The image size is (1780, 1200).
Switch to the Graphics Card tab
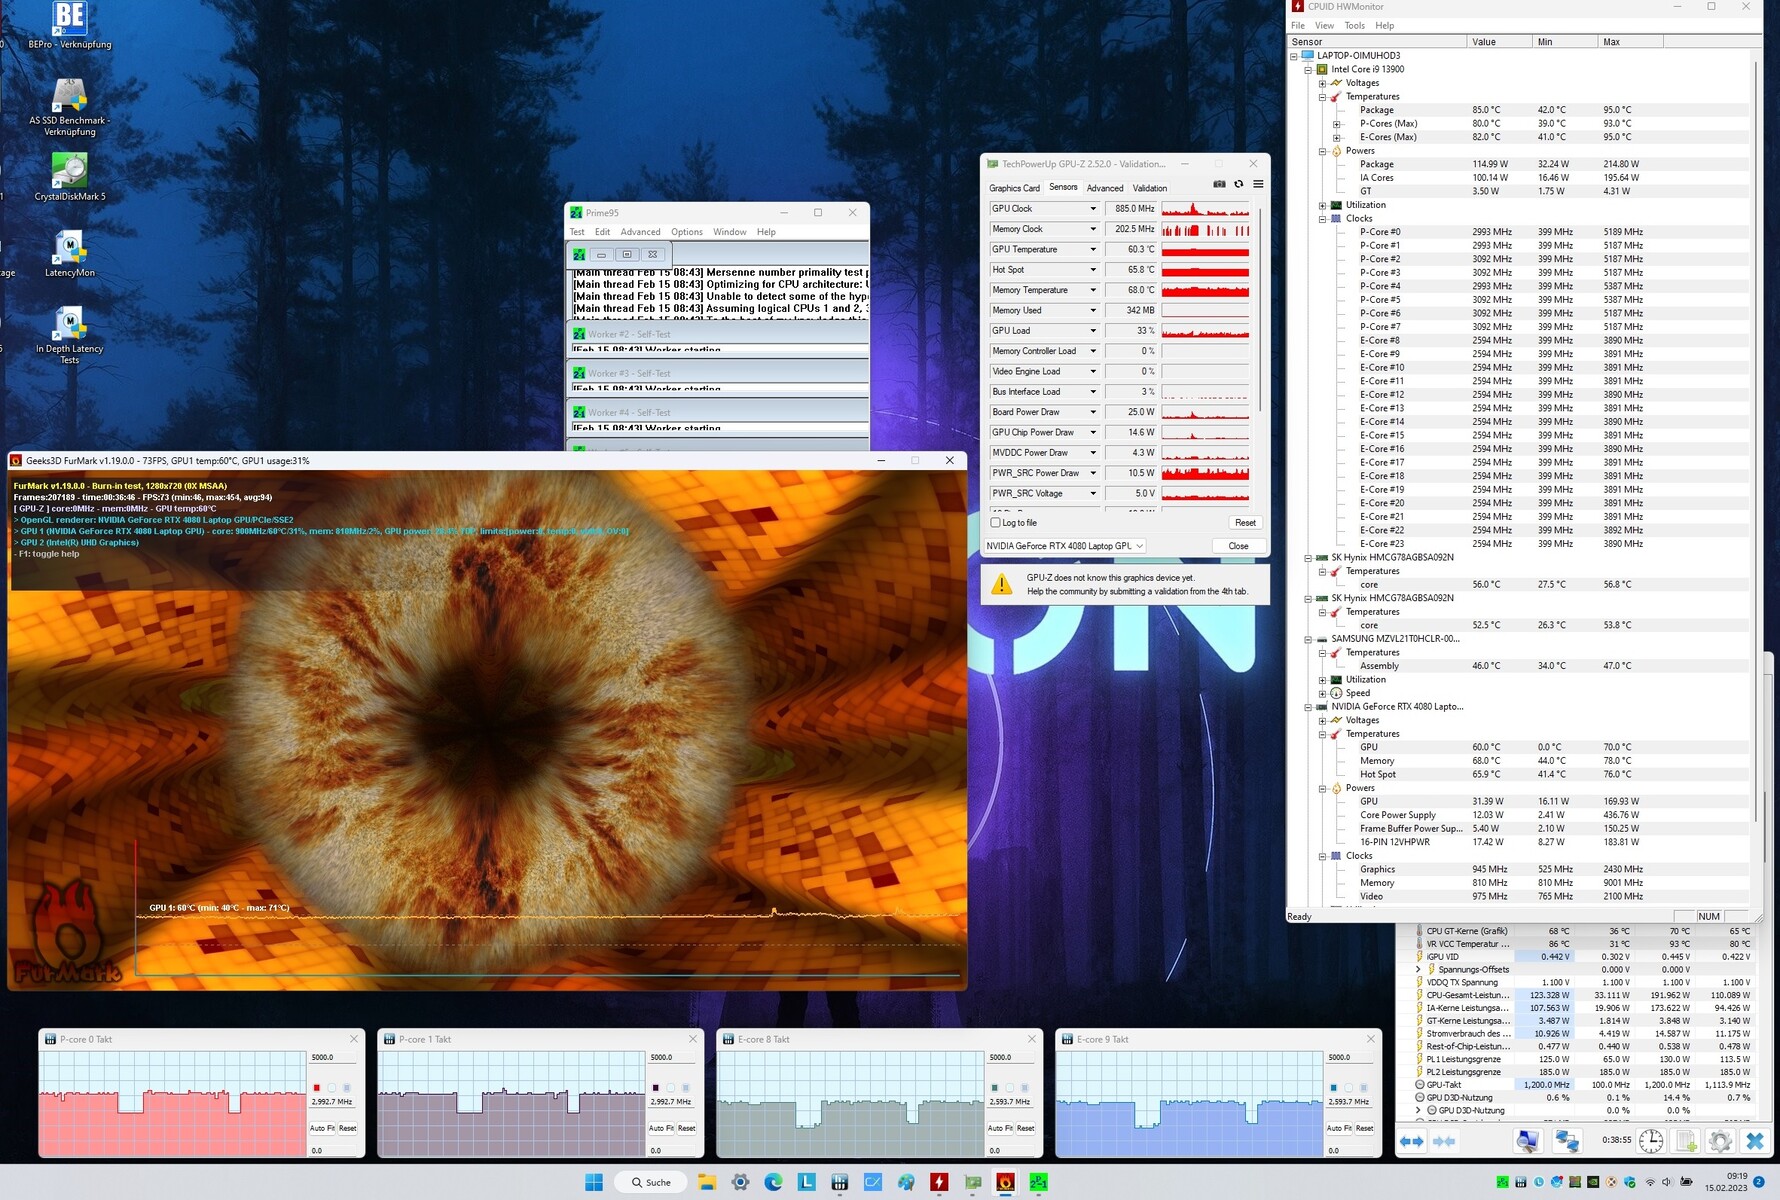coord(1014,188)
